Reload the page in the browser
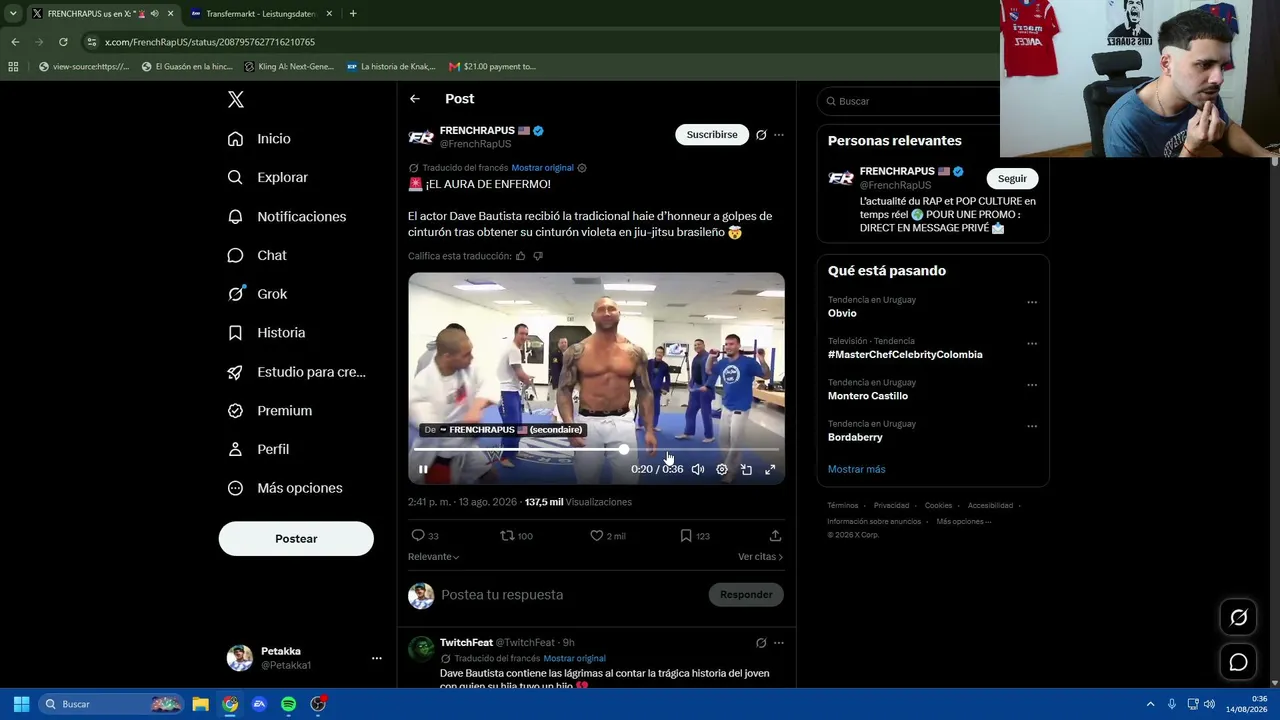1280x720 pixels. pos(63,42)
